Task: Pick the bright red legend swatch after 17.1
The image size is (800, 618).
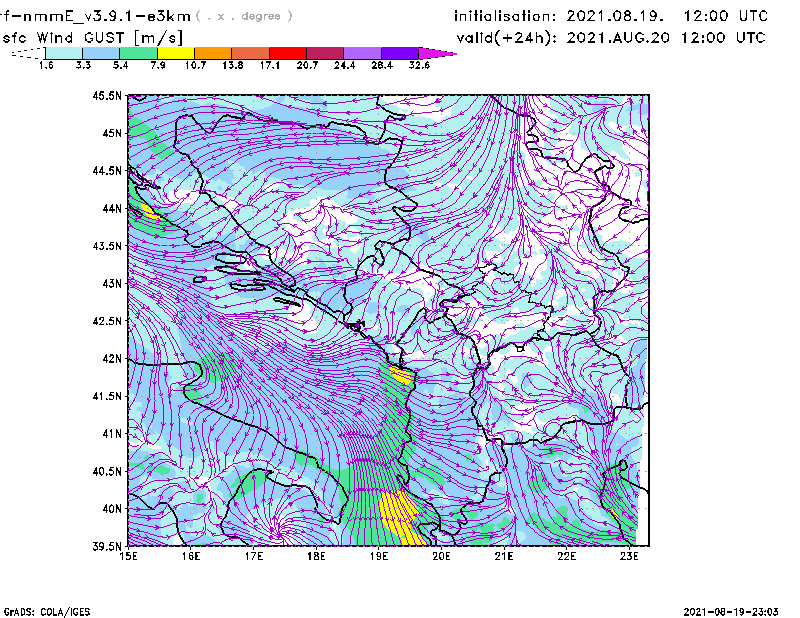Action: coord(288,53)
